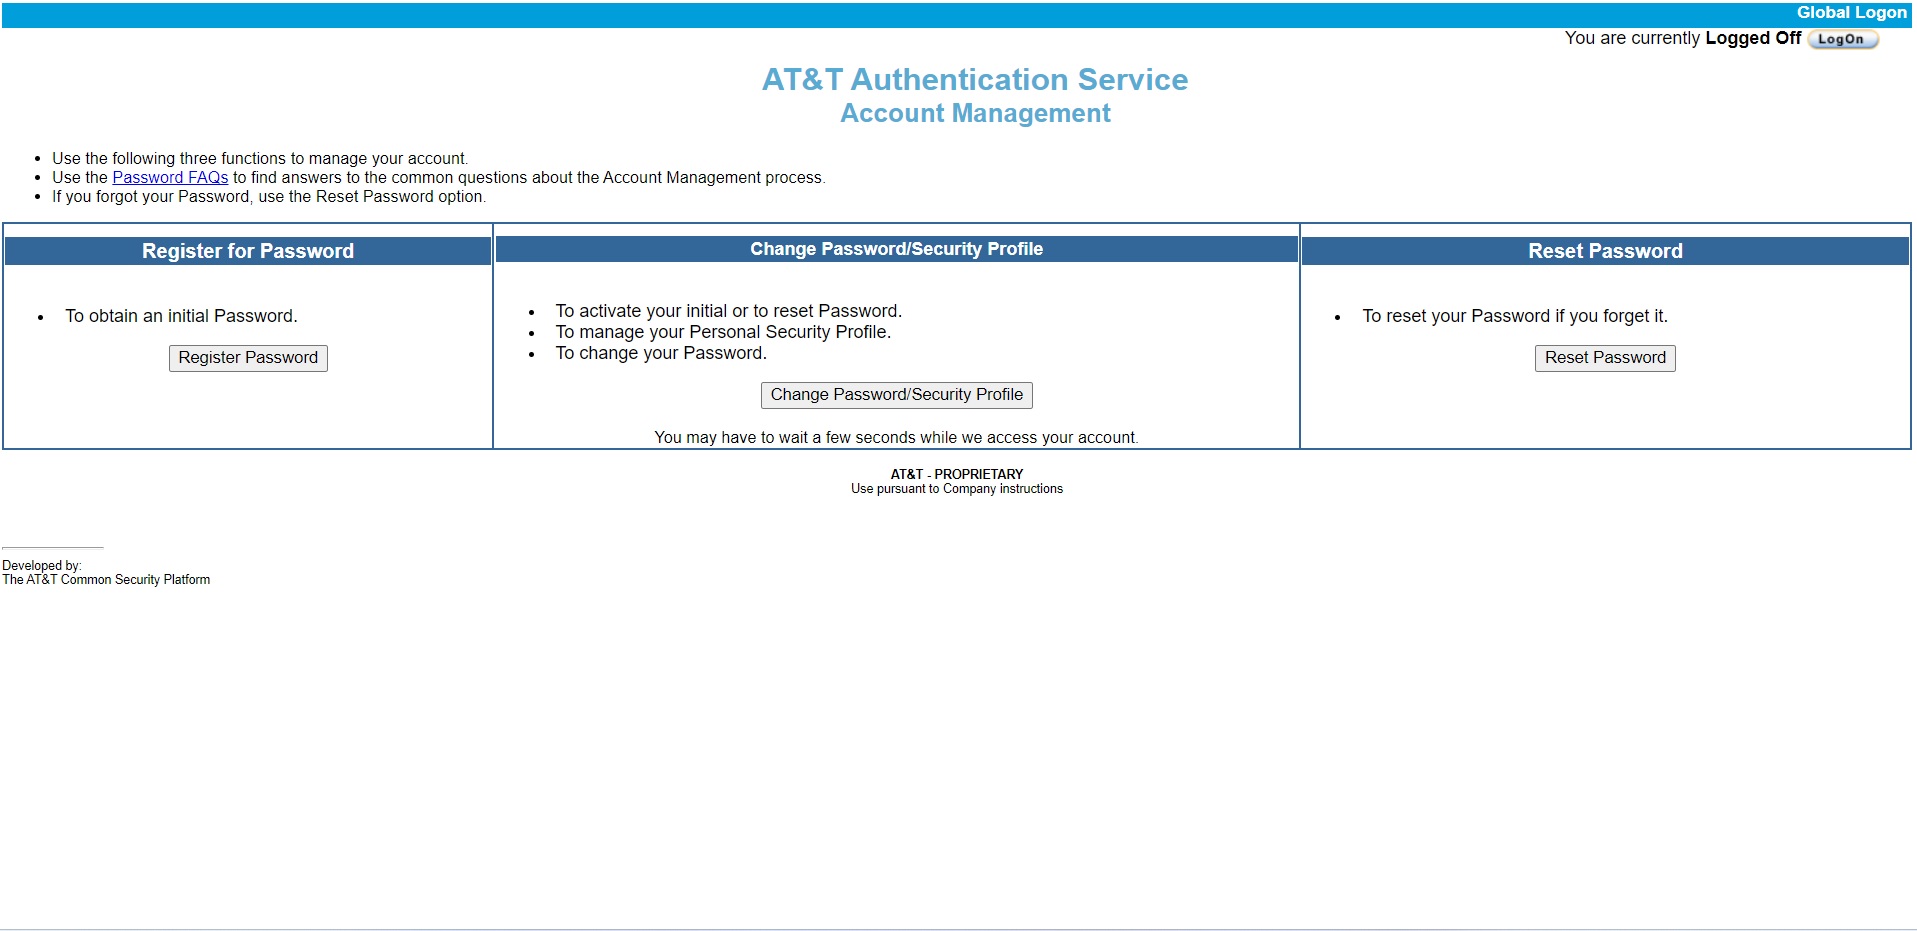Click the Account Management subtitle
The image size is (1917, 931).
[975, 113]
